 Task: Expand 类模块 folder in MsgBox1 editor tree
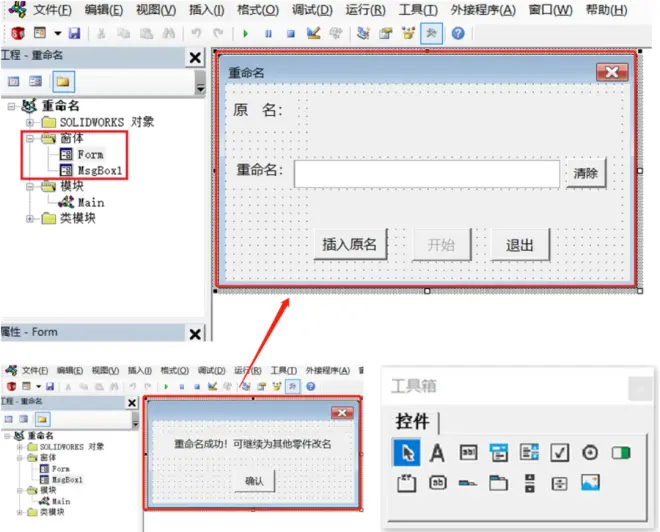click(x=20, y=512)
